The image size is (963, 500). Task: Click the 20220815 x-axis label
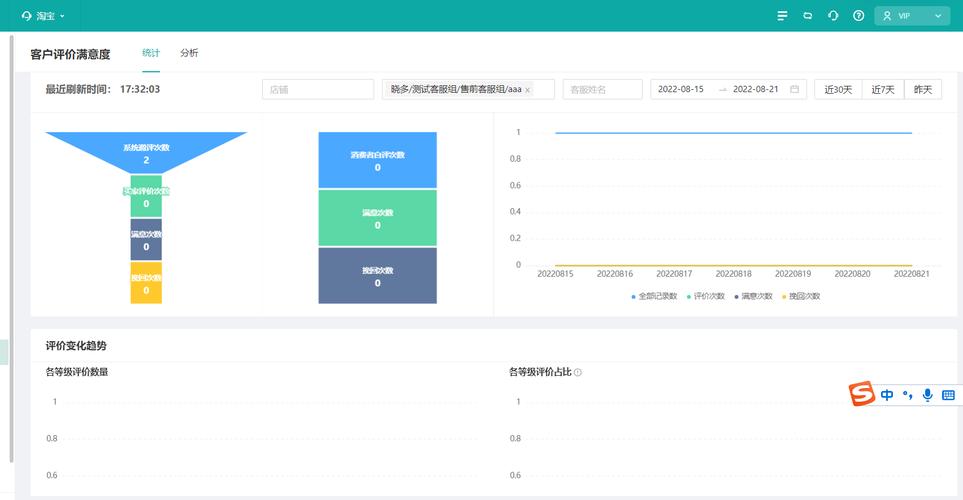tap(555, 274)
